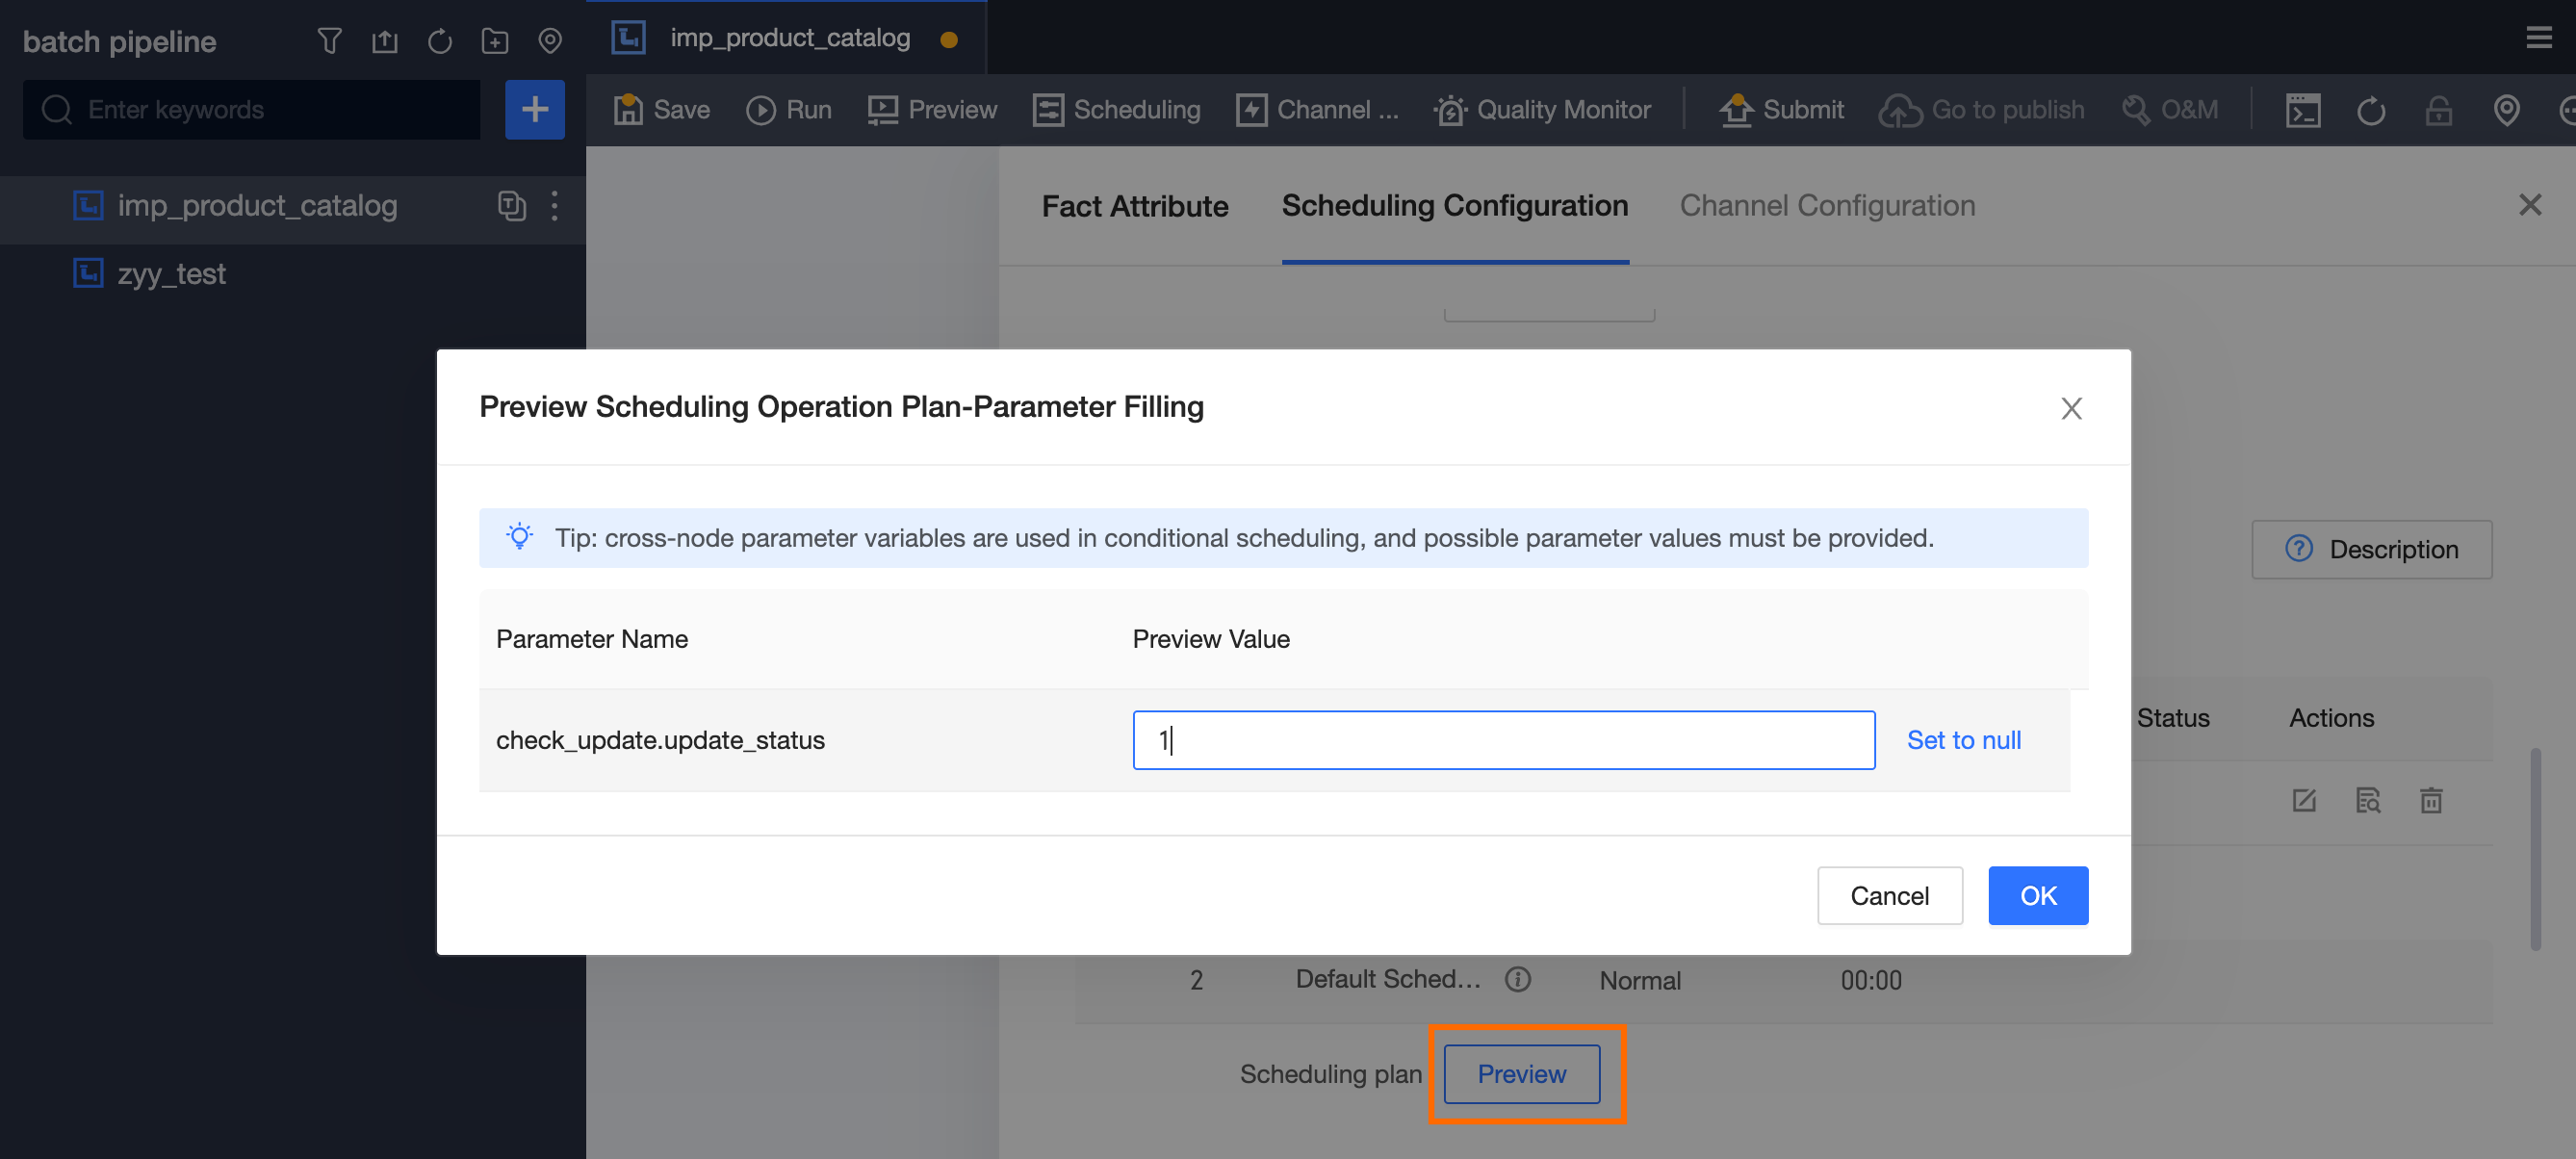This screenshot has height=1159, width=2576.
Task: Select zyy_test in the pipeline tree
Action: (171, 274)
